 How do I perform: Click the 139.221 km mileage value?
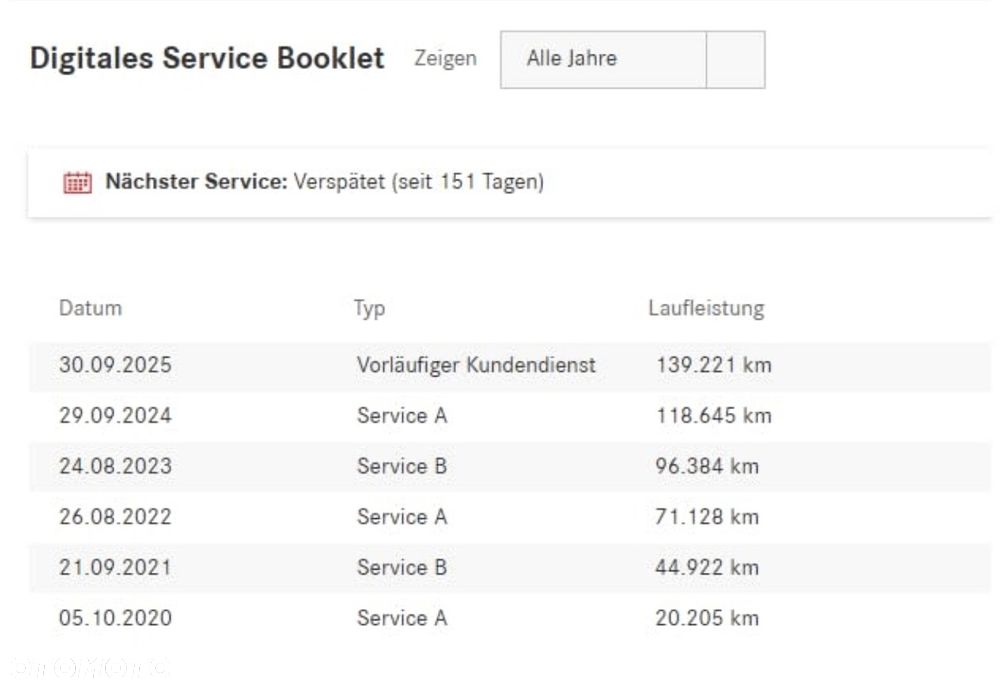point(714,365)
